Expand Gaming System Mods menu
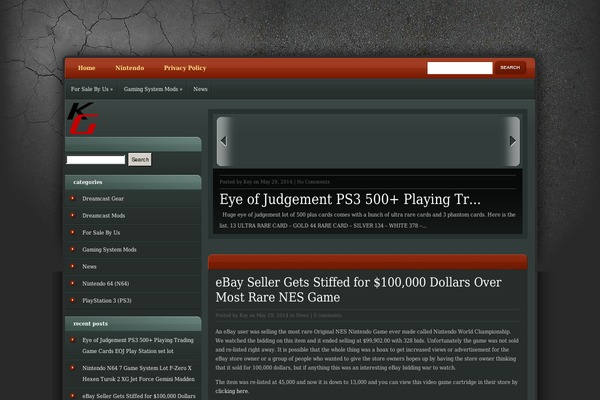 point(153,89)
